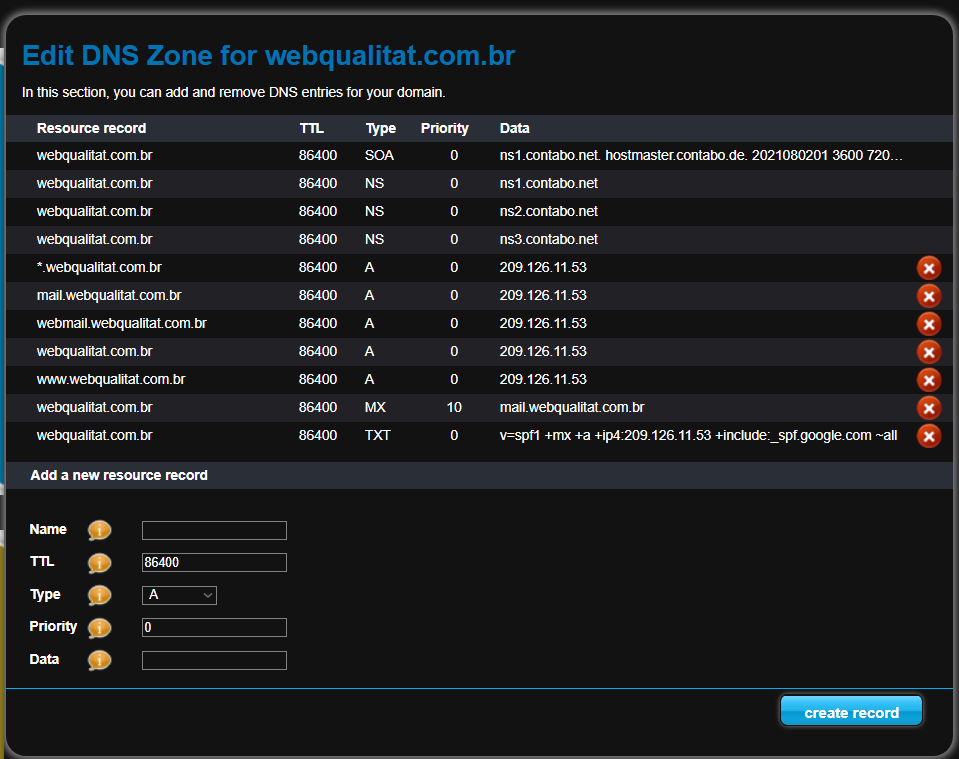Focus the Data input field
This screenshot has height=759, width=959.
pos(214,661)
